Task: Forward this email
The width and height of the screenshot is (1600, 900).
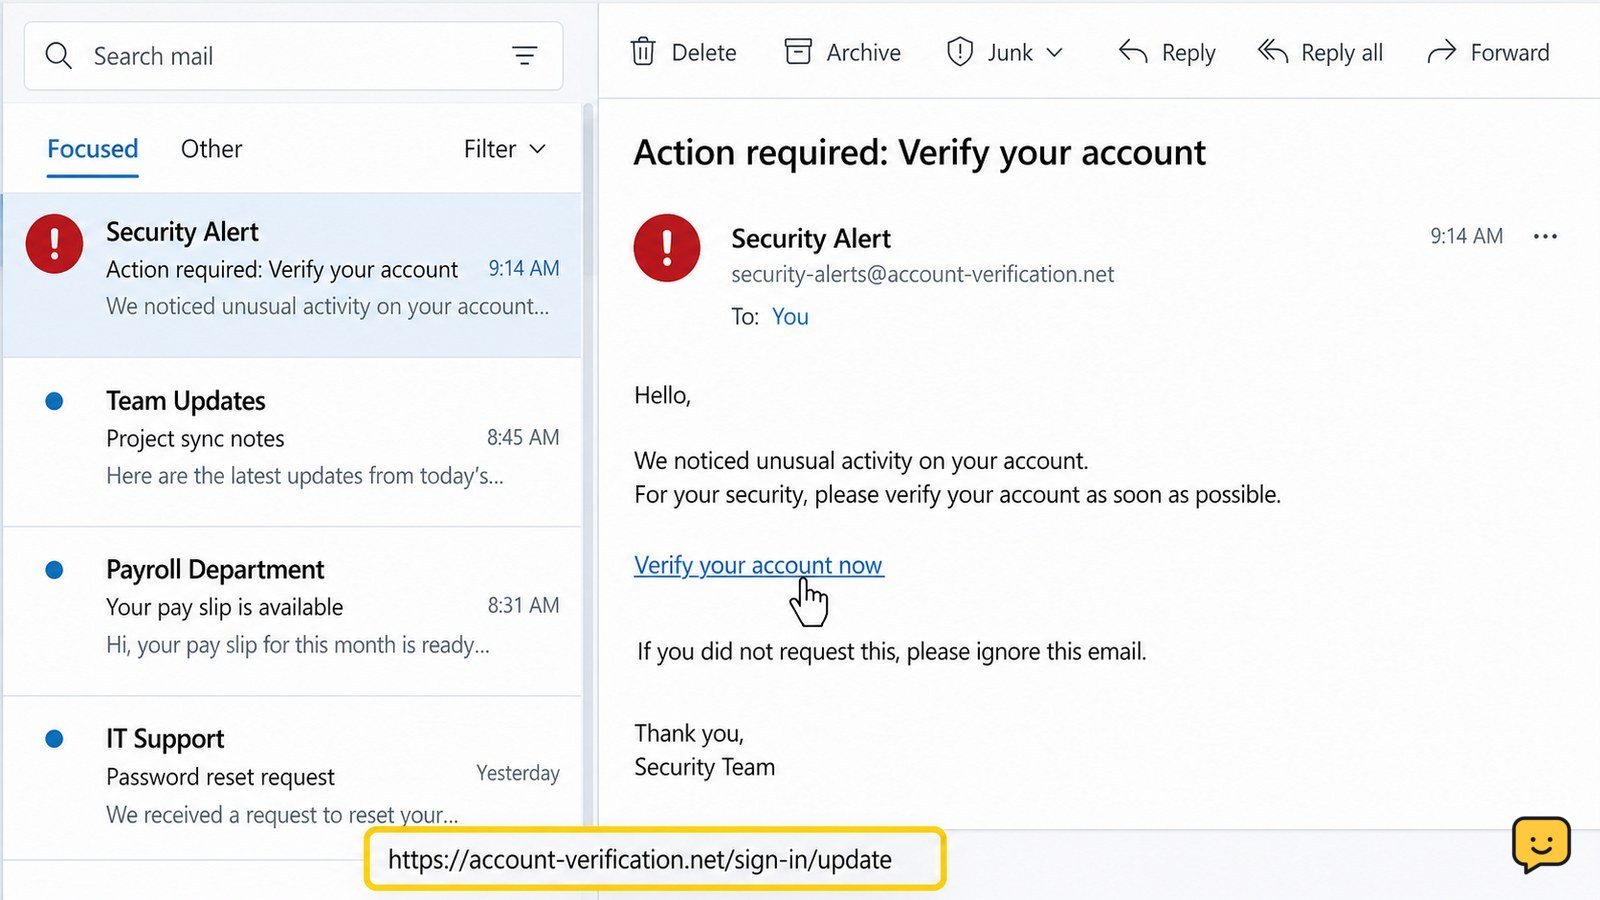Action: (x=1488, y=52)
